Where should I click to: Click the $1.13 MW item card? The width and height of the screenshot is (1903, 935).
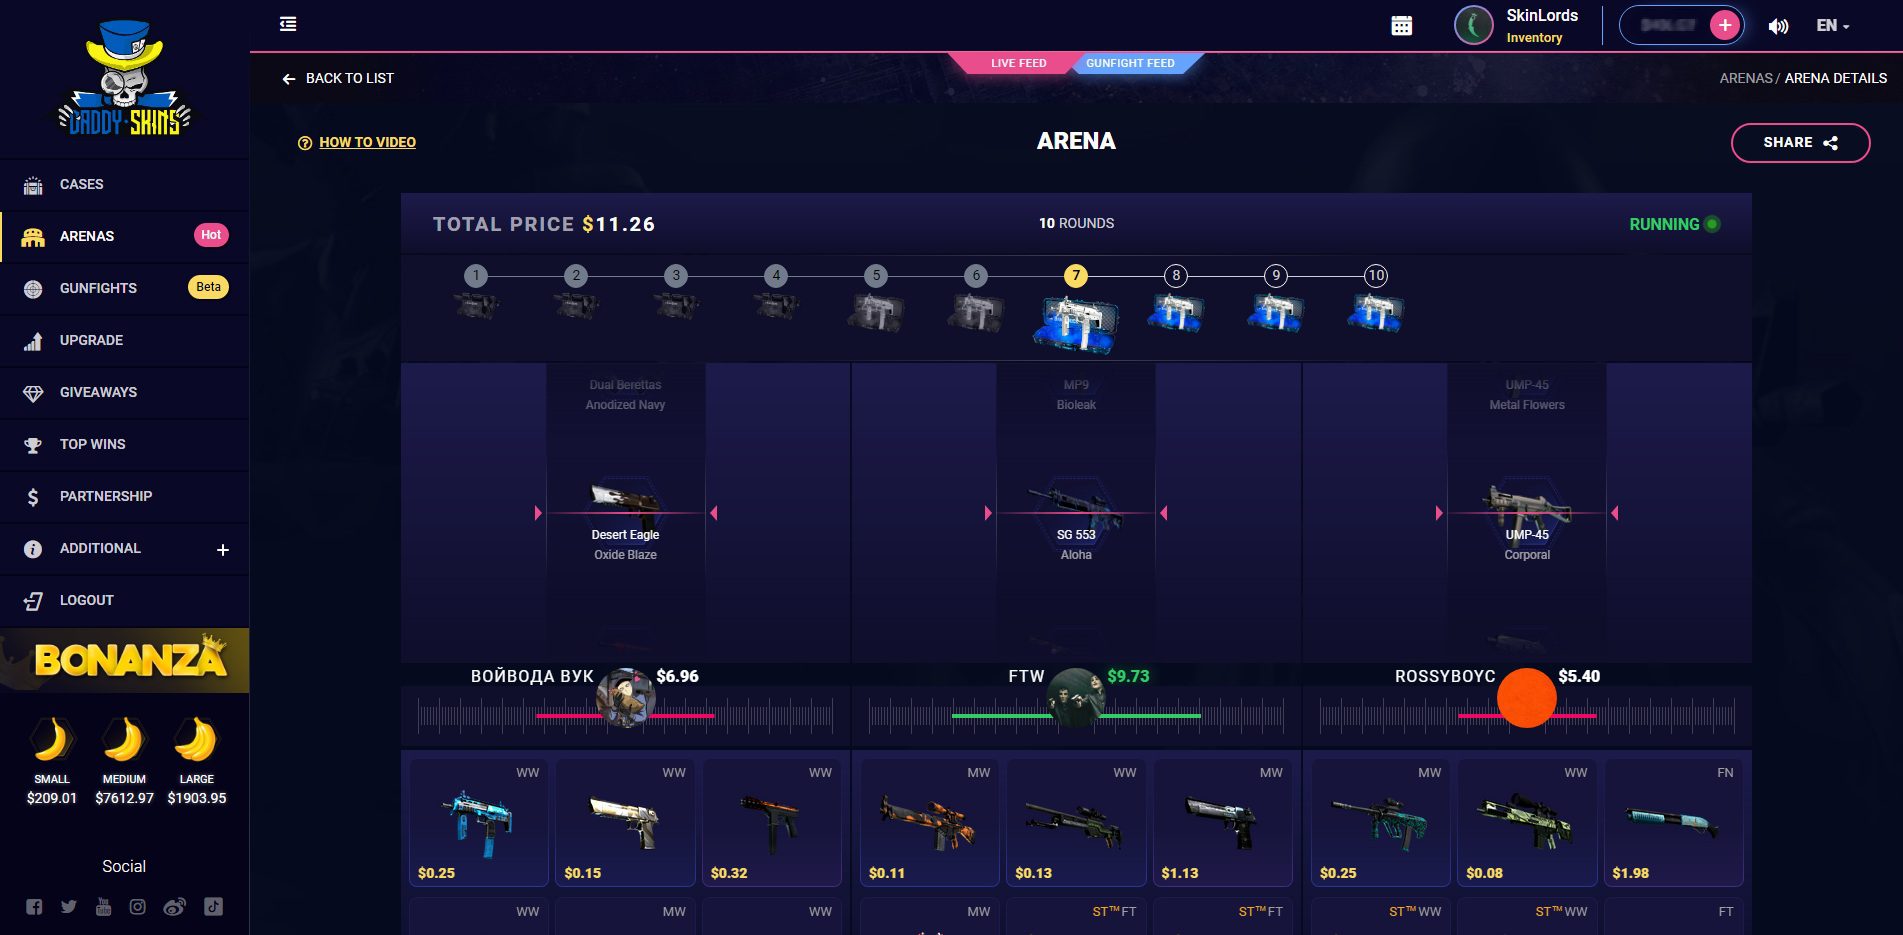[1222, 822]
